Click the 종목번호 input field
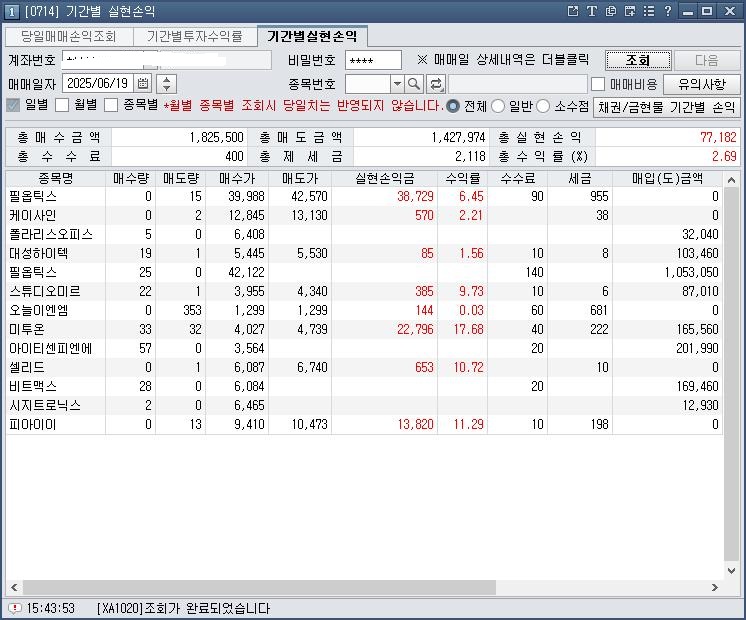This screenshot has width=746, height=620. 368,84
